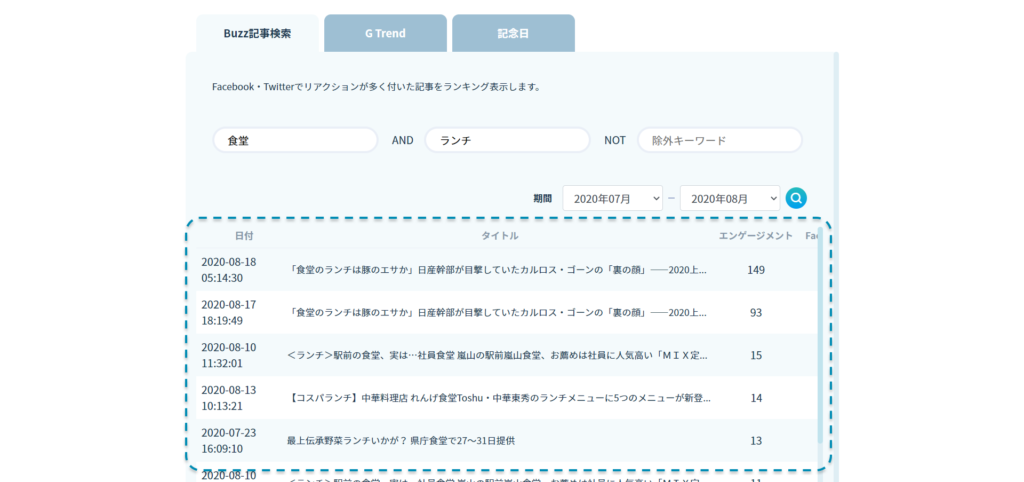Open the 記念日 tab

tap(513, 33)
